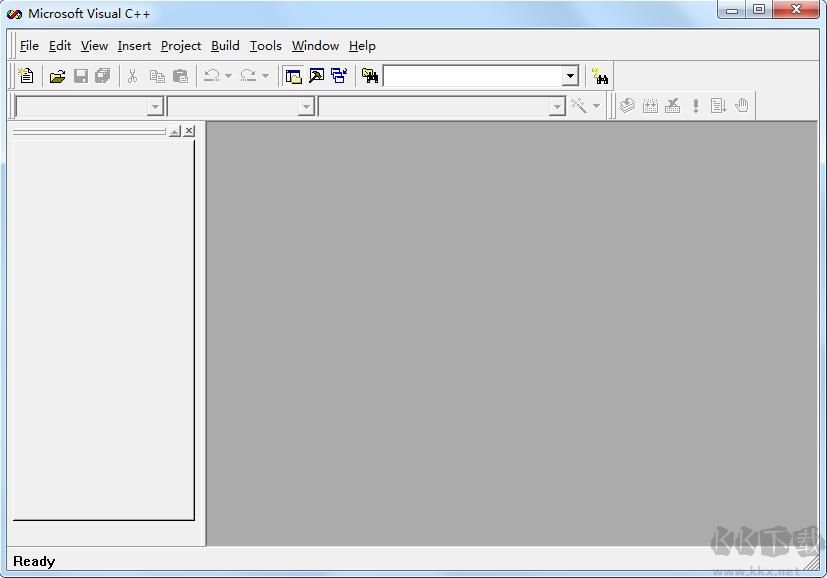
Task: Insert a breakpoint using the hand icon
Action: coord(742,105)
